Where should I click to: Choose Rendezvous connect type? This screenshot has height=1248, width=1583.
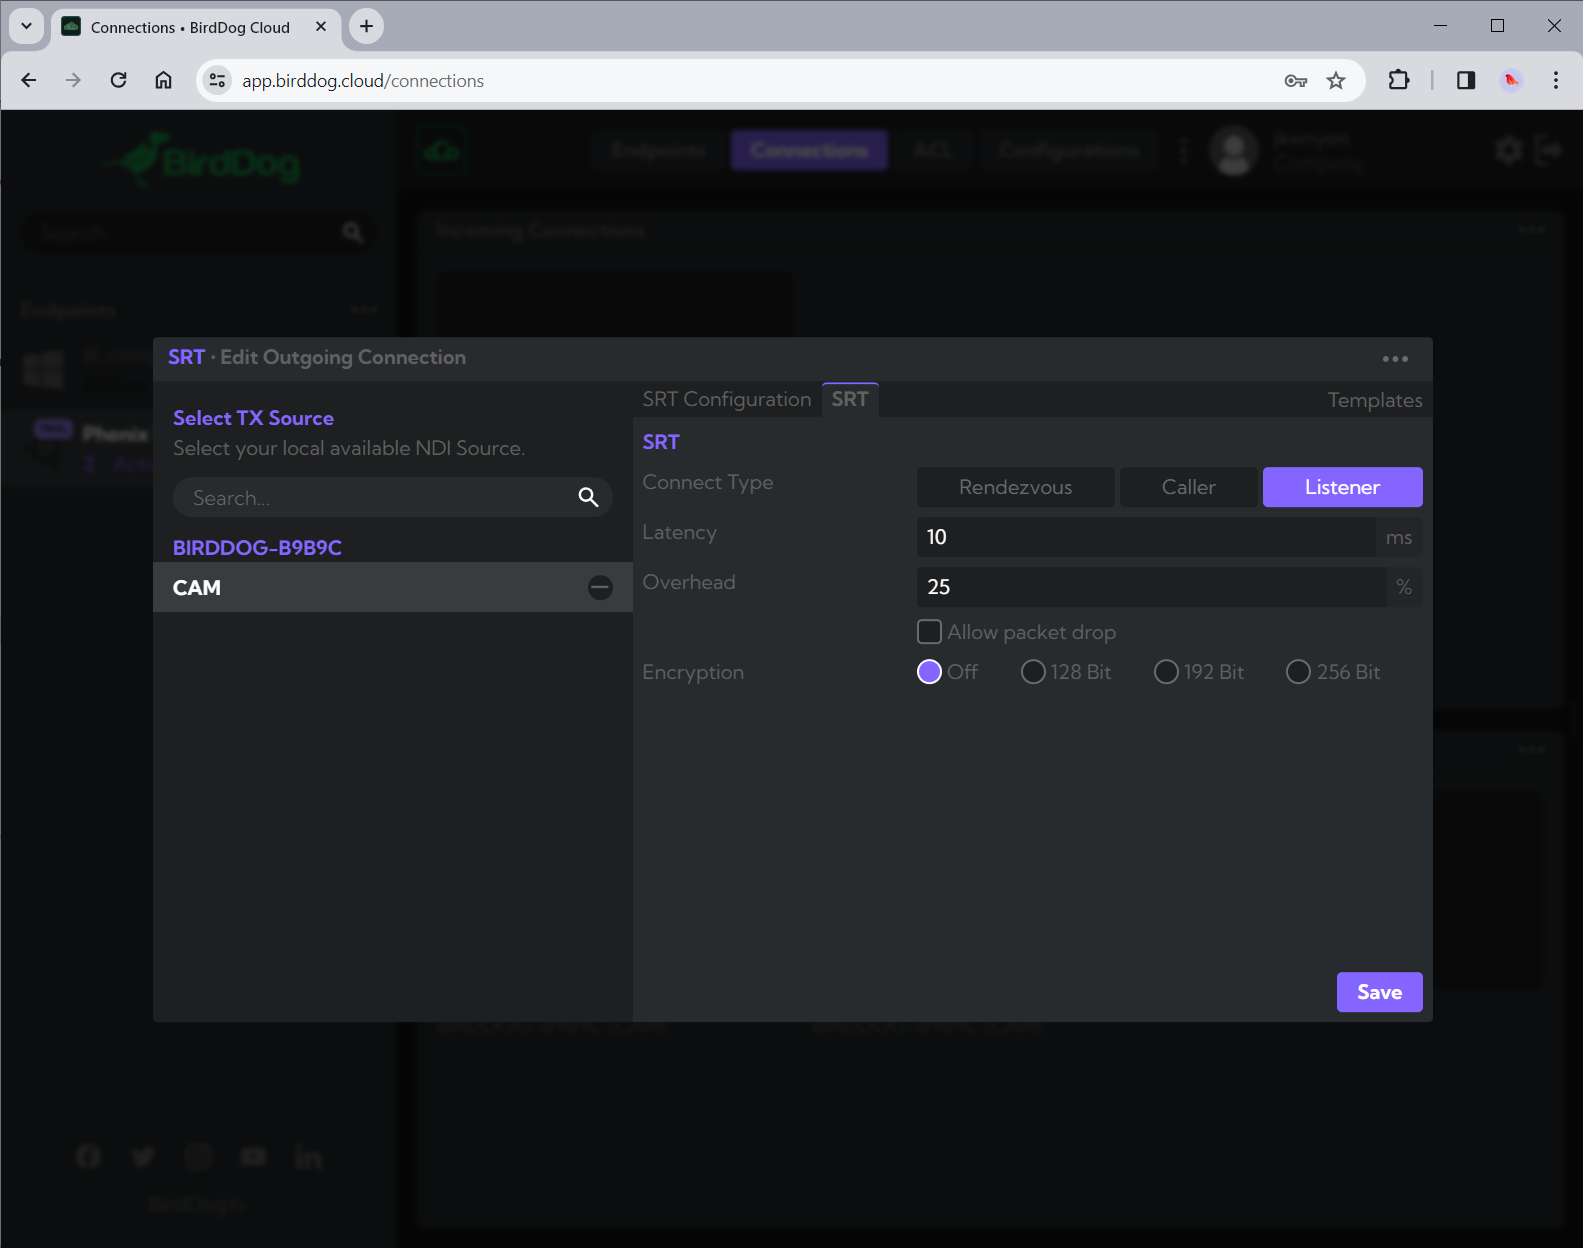click(1015, 487)
